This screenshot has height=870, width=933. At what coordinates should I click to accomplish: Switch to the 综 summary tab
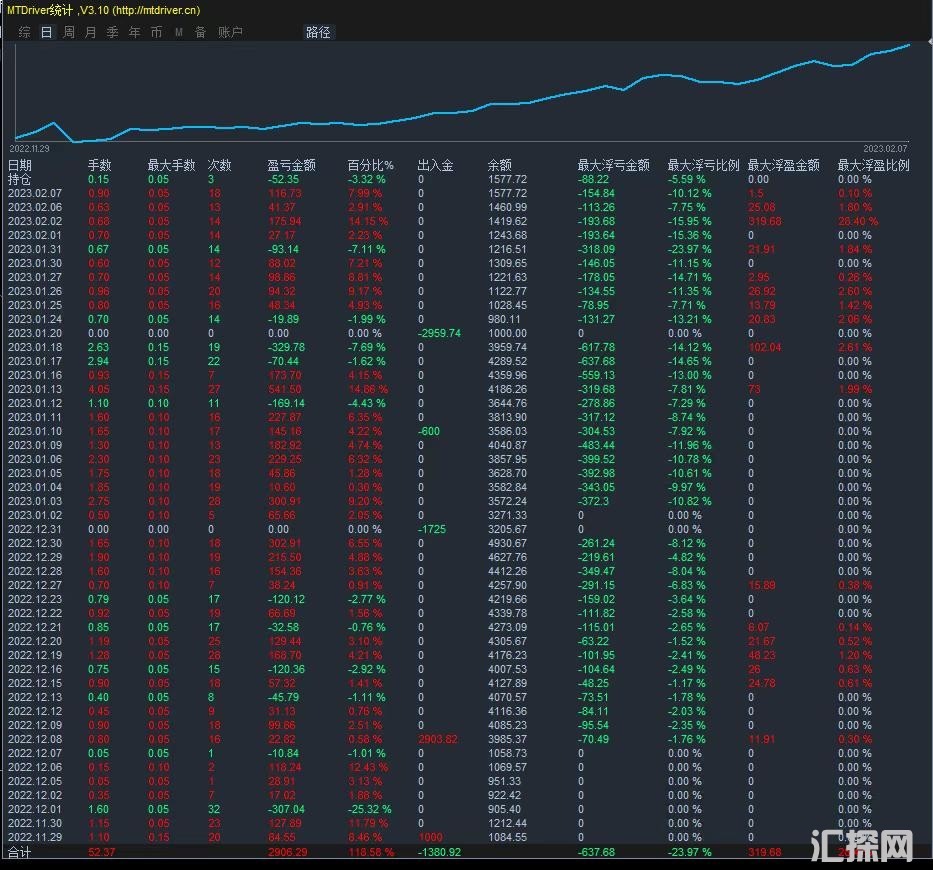[x=24, y=32]
